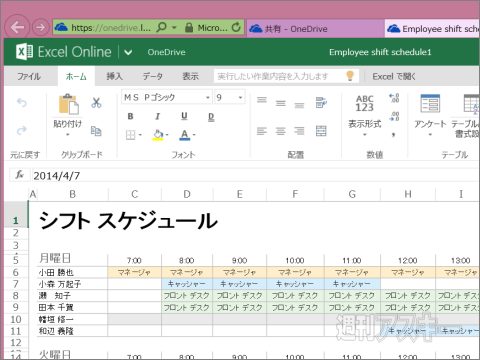Click the browser forward arrow

point(41,27)
